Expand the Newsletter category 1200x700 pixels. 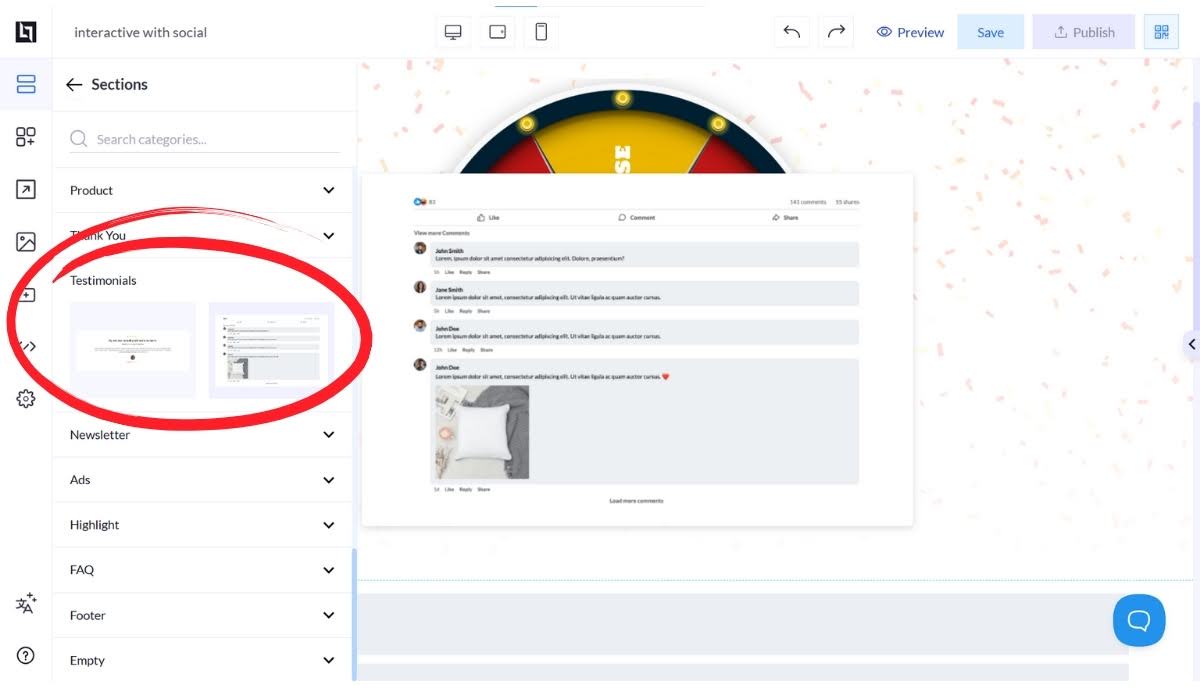tap(203, 435)
